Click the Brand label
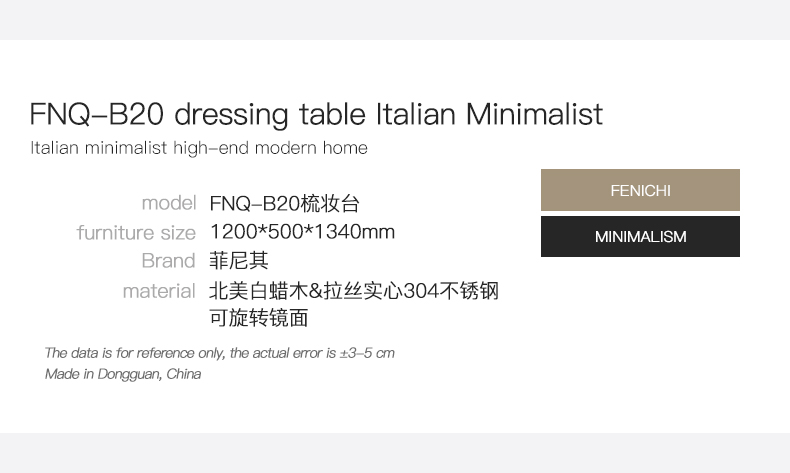This screenshot has height=473, width=790. pos(168,260)
